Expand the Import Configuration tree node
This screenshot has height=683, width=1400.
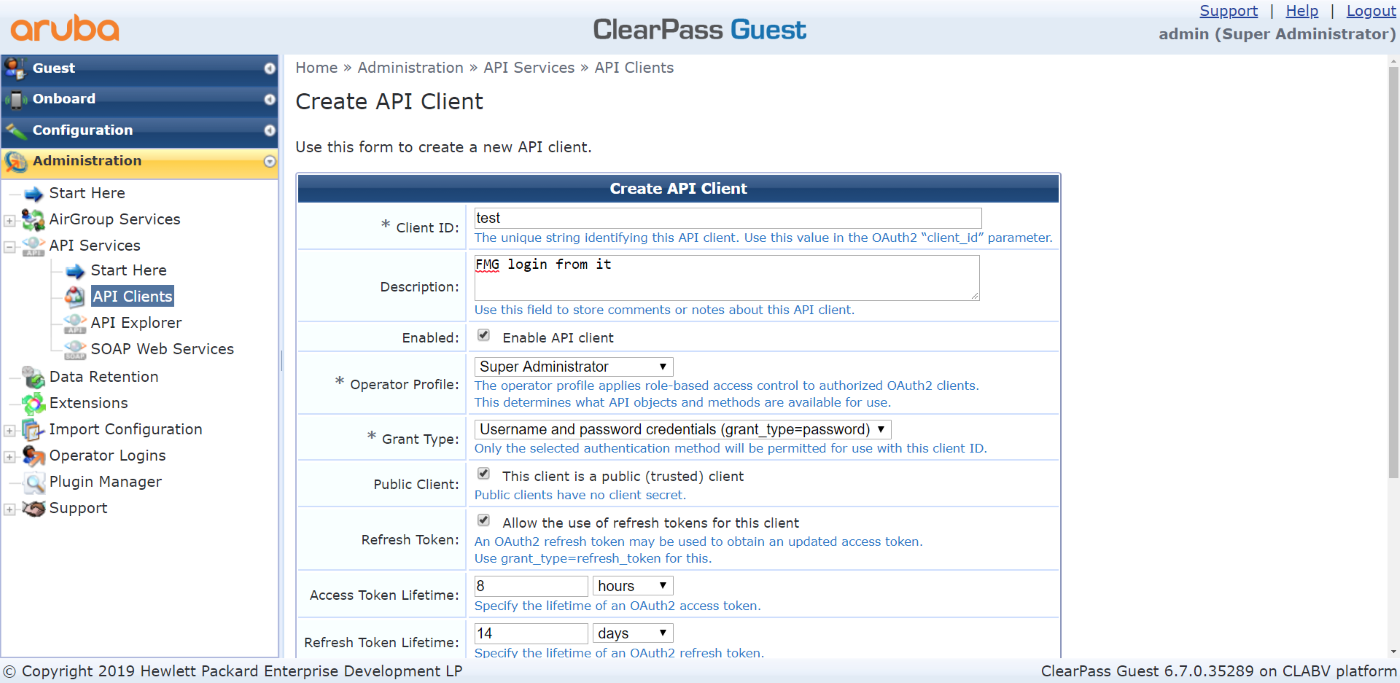[x=10, y=430]
